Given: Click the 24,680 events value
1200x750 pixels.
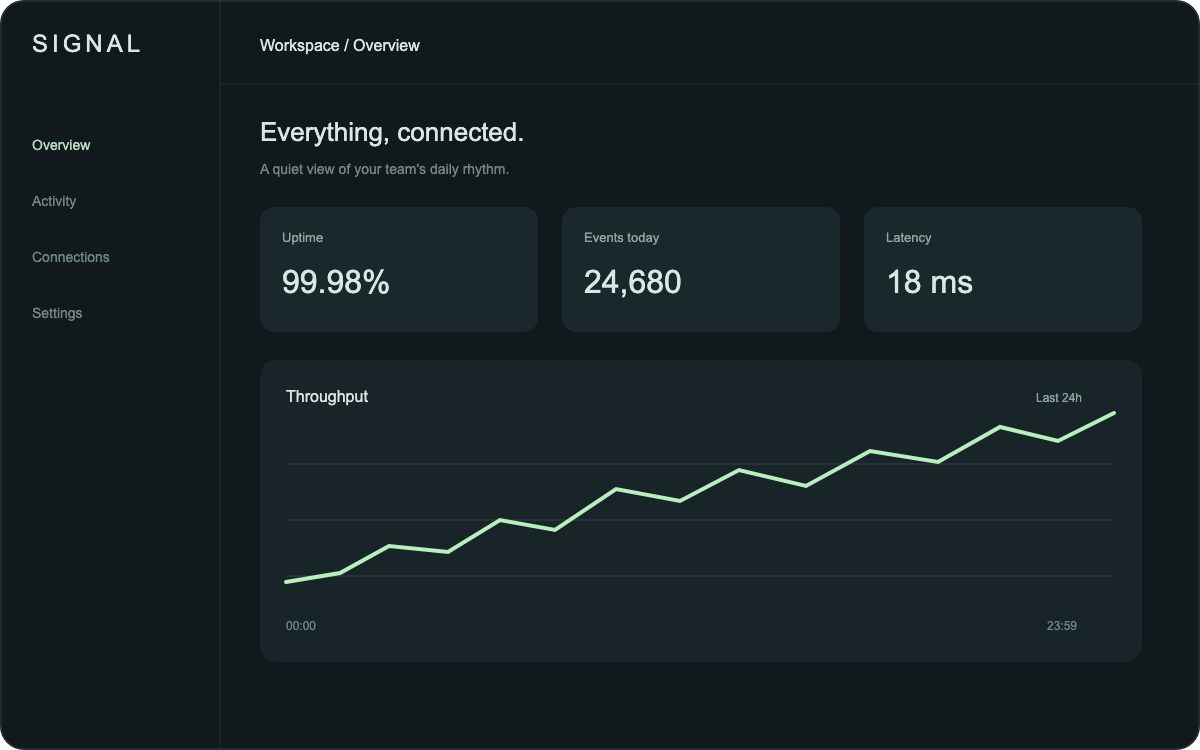Looking at the screenshot, I should 633,282.
